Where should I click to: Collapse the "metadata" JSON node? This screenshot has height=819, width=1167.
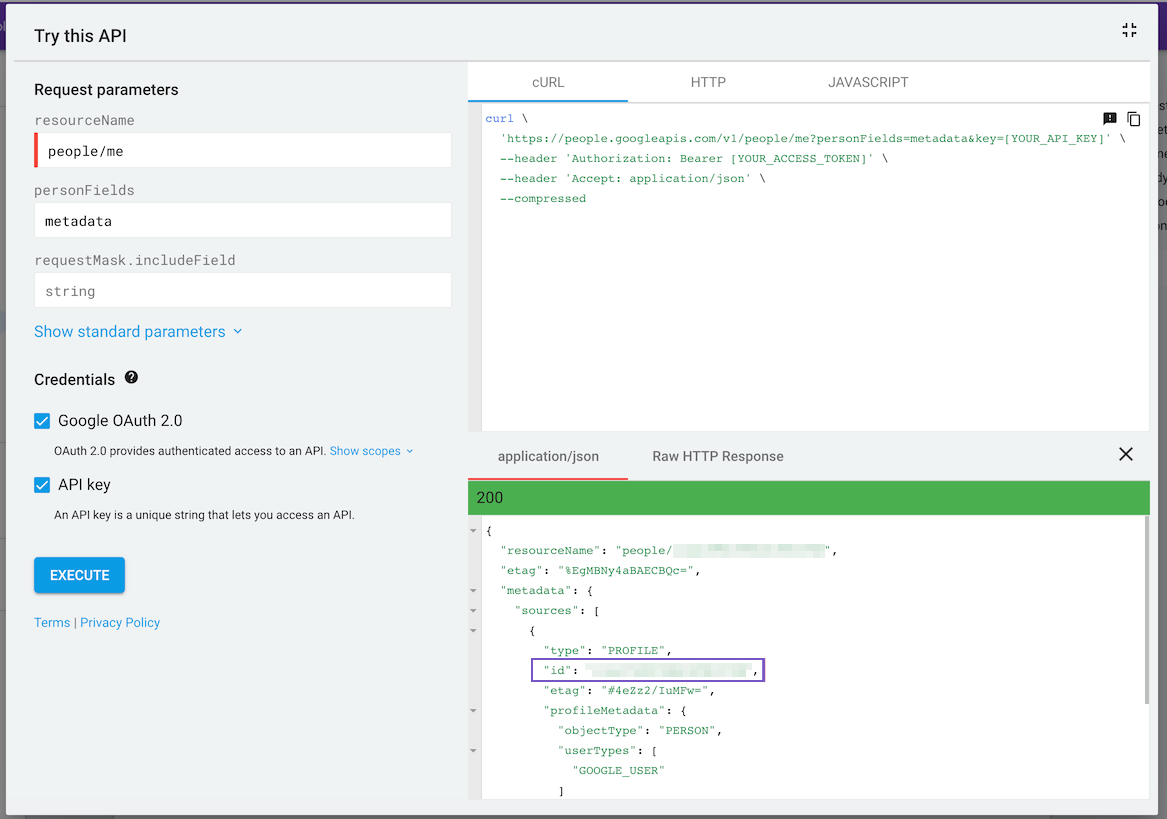tap(473, 590)
